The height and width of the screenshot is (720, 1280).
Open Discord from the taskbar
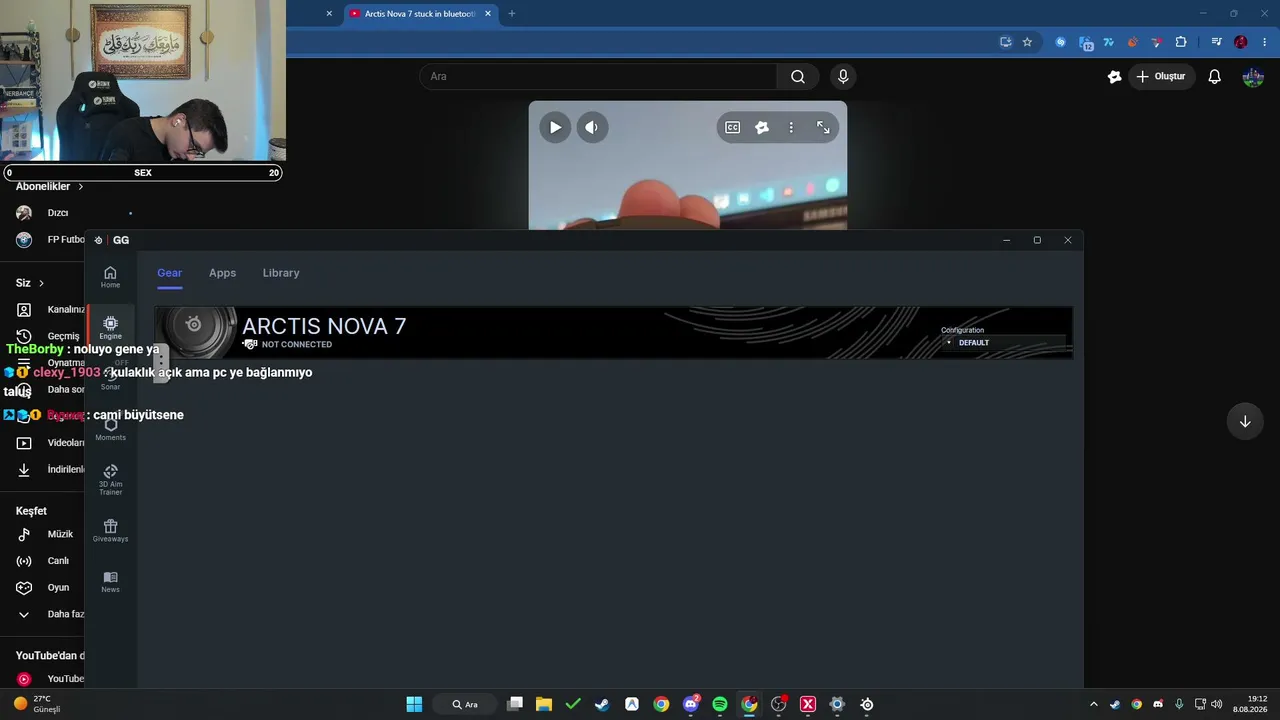click(691, 704)
